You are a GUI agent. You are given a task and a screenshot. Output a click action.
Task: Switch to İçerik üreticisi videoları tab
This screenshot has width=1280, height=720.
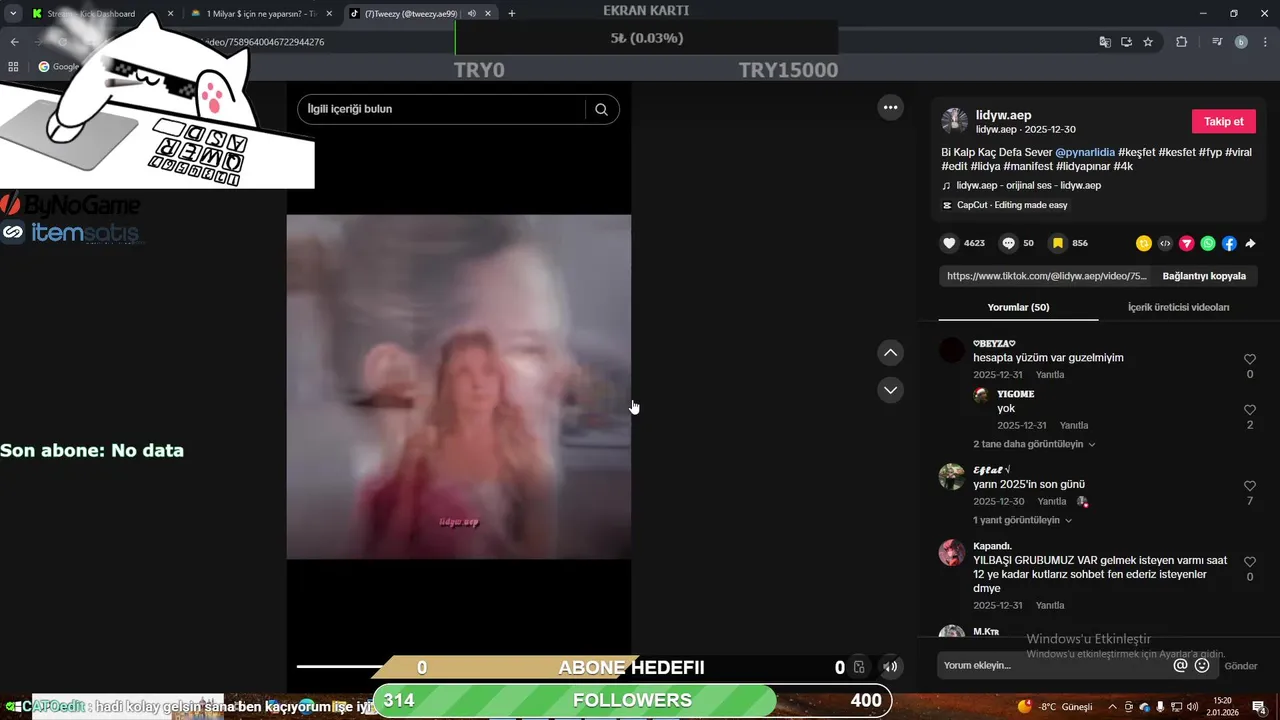tap(1178, 307)
